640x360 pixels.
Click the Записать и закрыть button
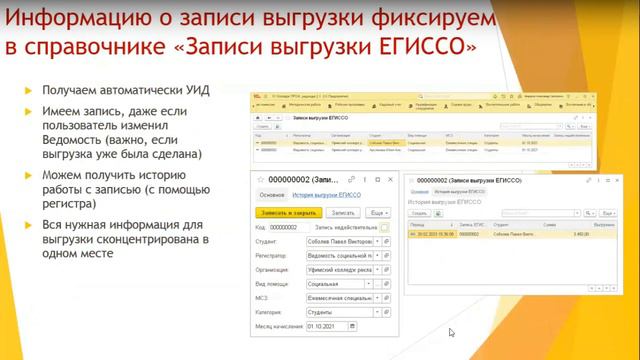click(x=289, y=213)
